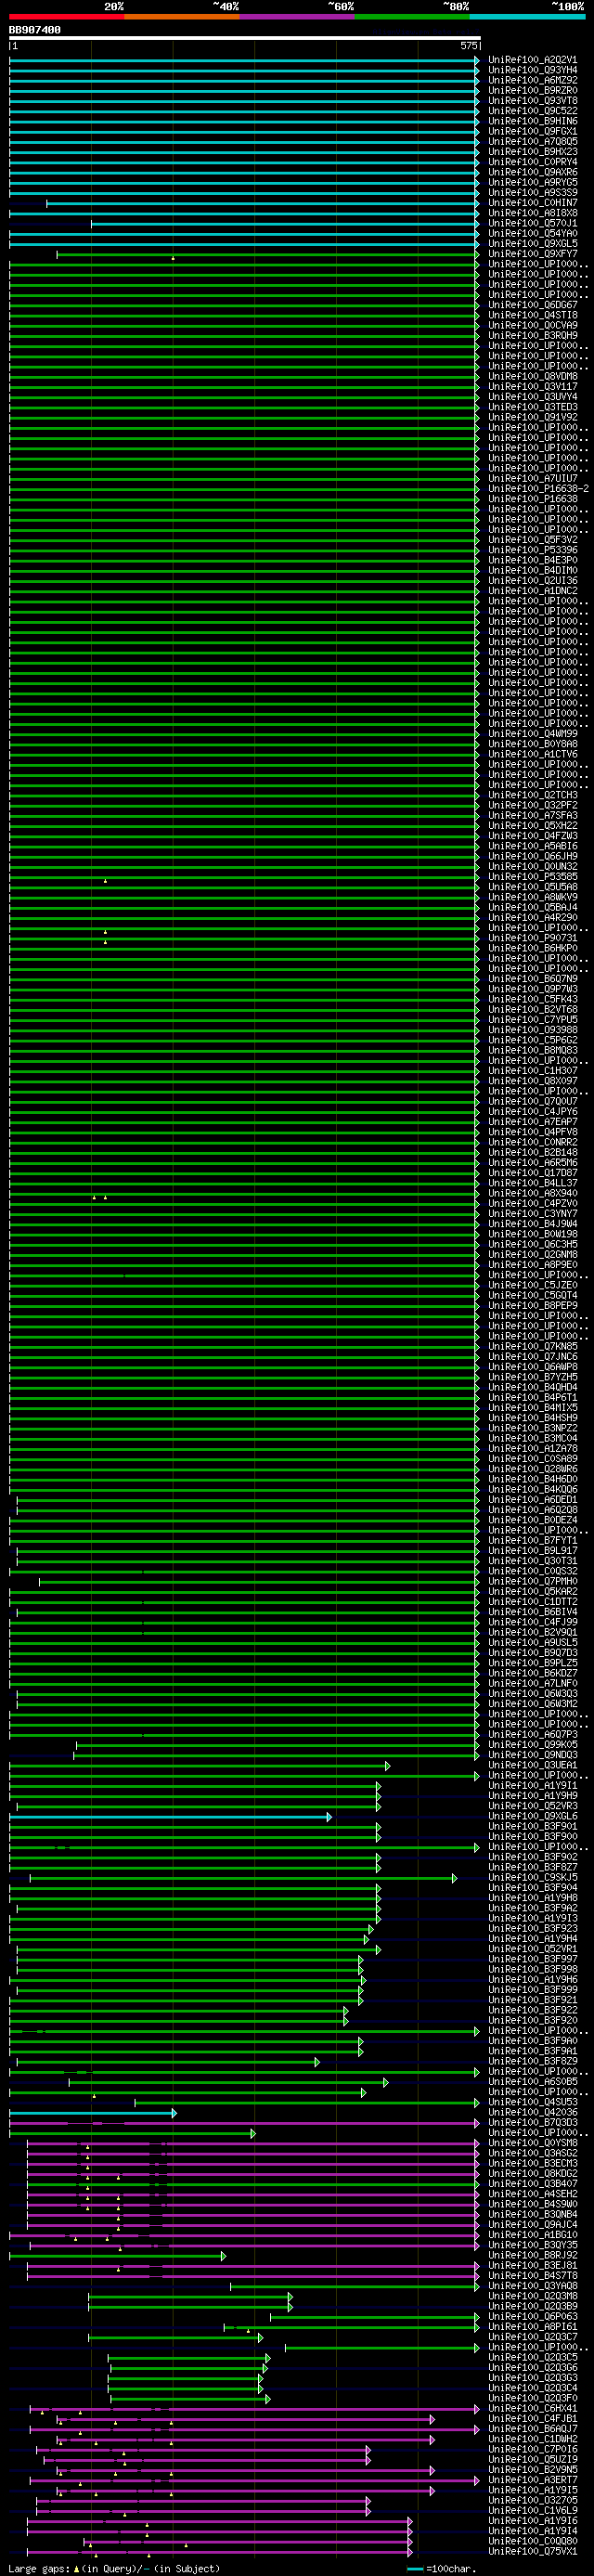This screenshot has width=594, height=2576.
Task: Click the orange 40% identity color bar
Action: (x=182, y=16)
